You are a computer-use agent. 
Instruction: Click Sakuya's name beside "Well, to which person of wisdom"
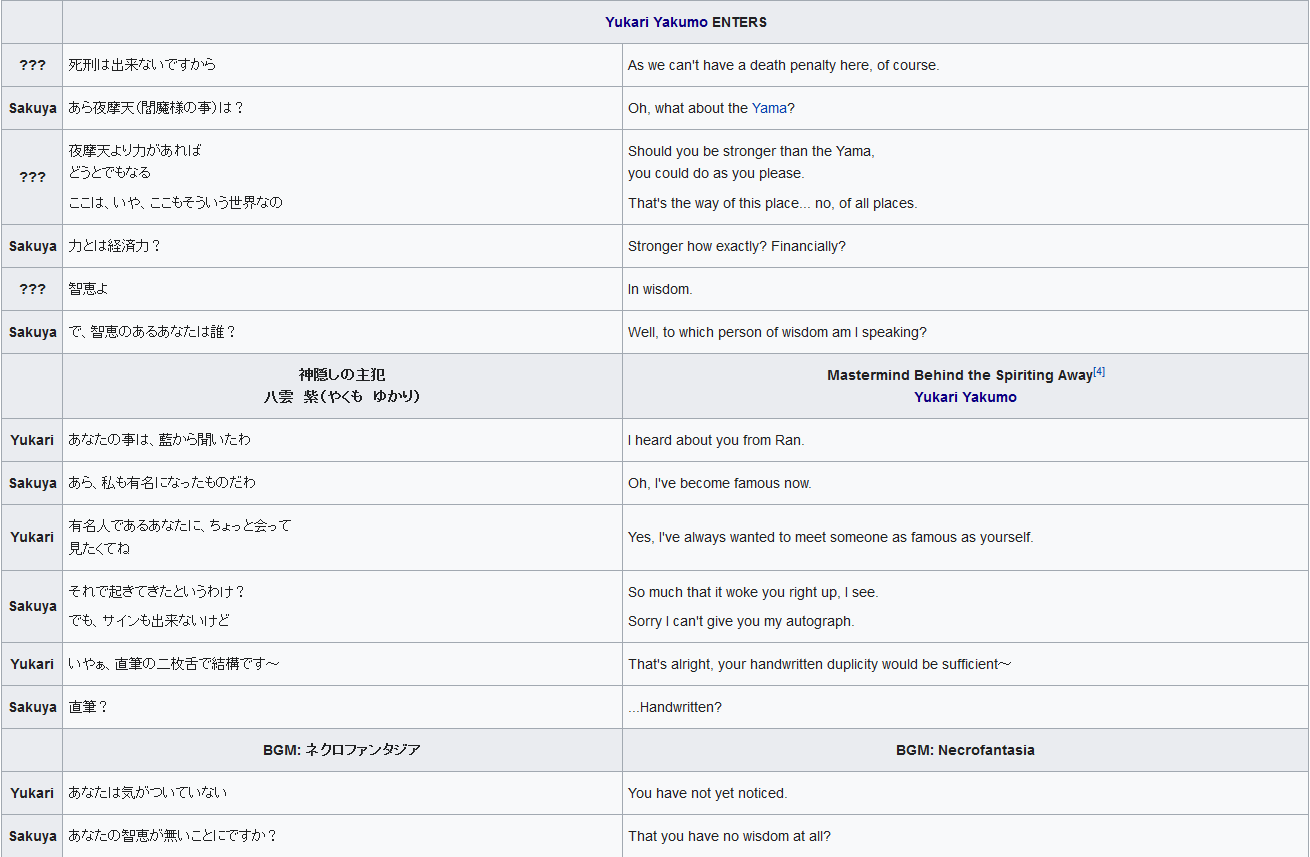point(33,332)
